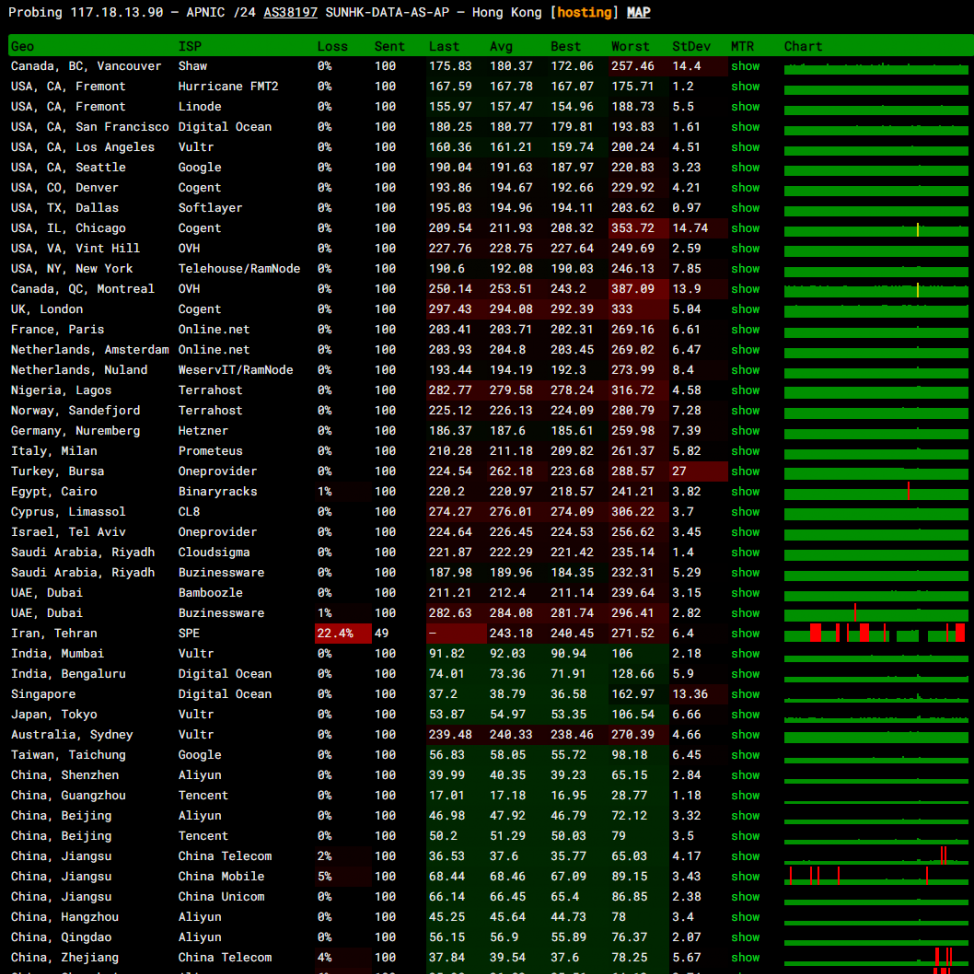The height and width of the screenshot is (974, 974).
Task: Show MTR for Dallas Softlayer row
Action: tap(745, 208)
